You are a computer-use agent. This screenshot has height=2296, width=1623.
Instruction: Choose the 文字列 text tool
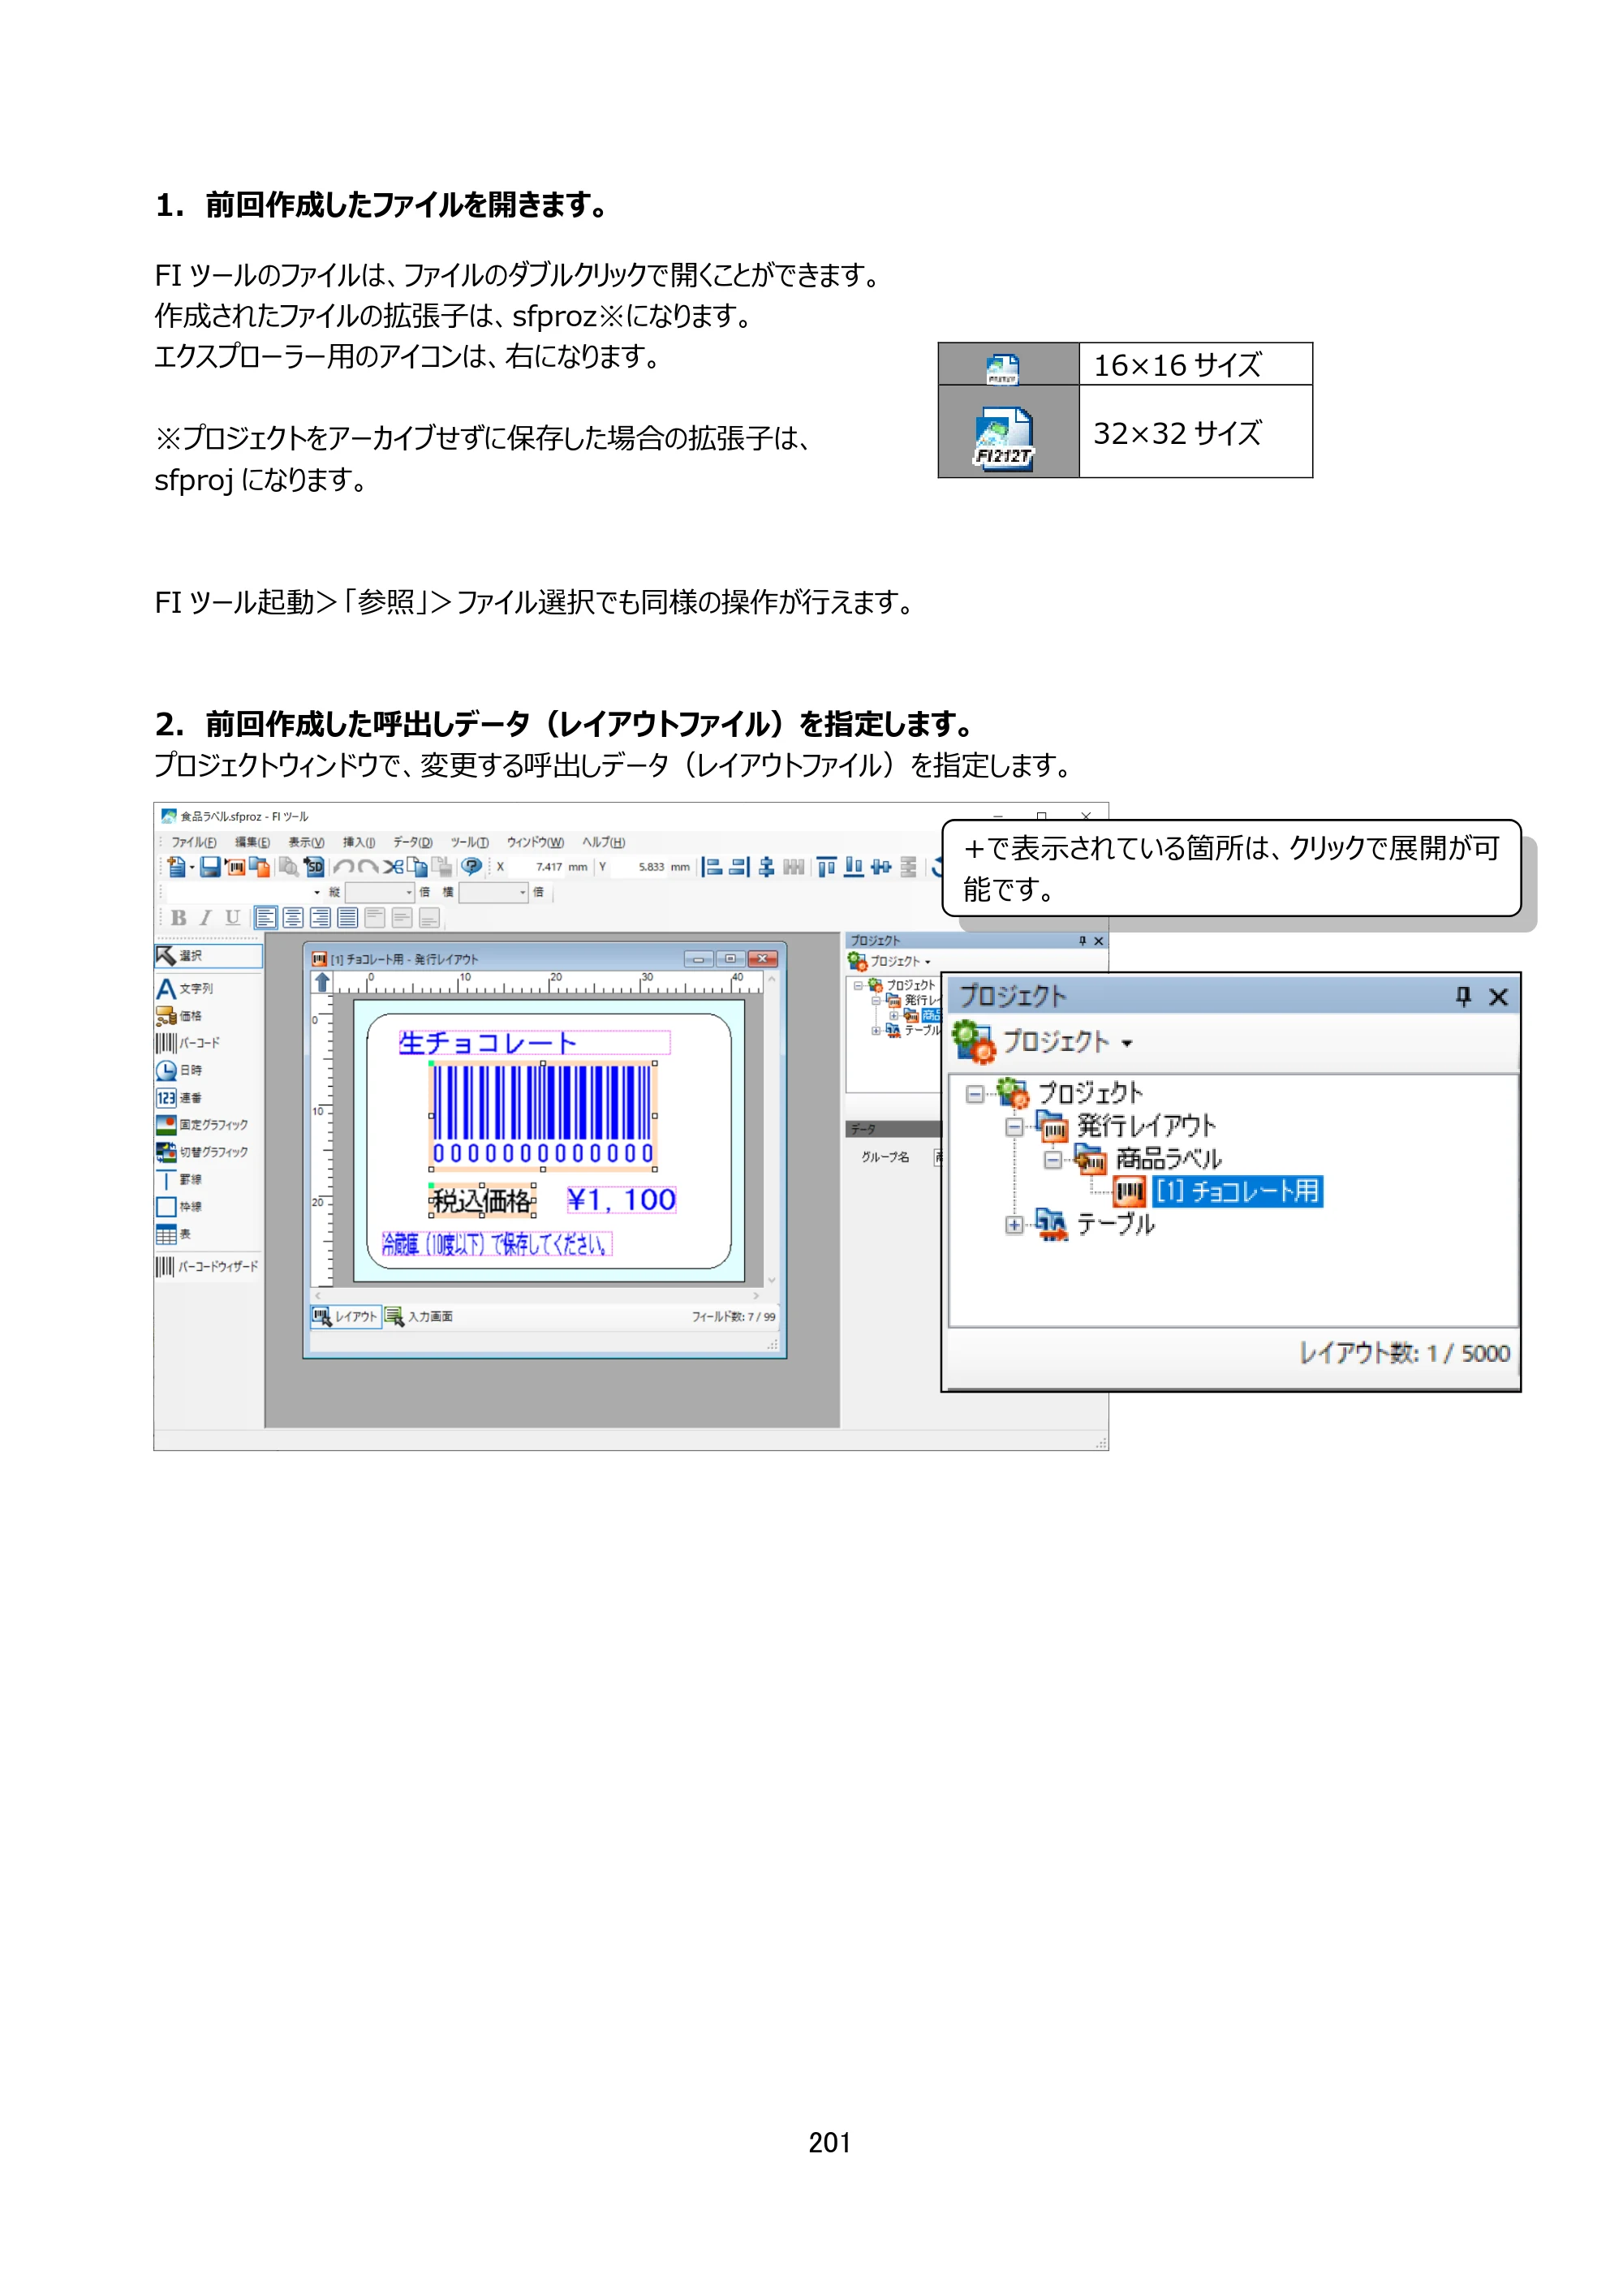tap(185, 989)
